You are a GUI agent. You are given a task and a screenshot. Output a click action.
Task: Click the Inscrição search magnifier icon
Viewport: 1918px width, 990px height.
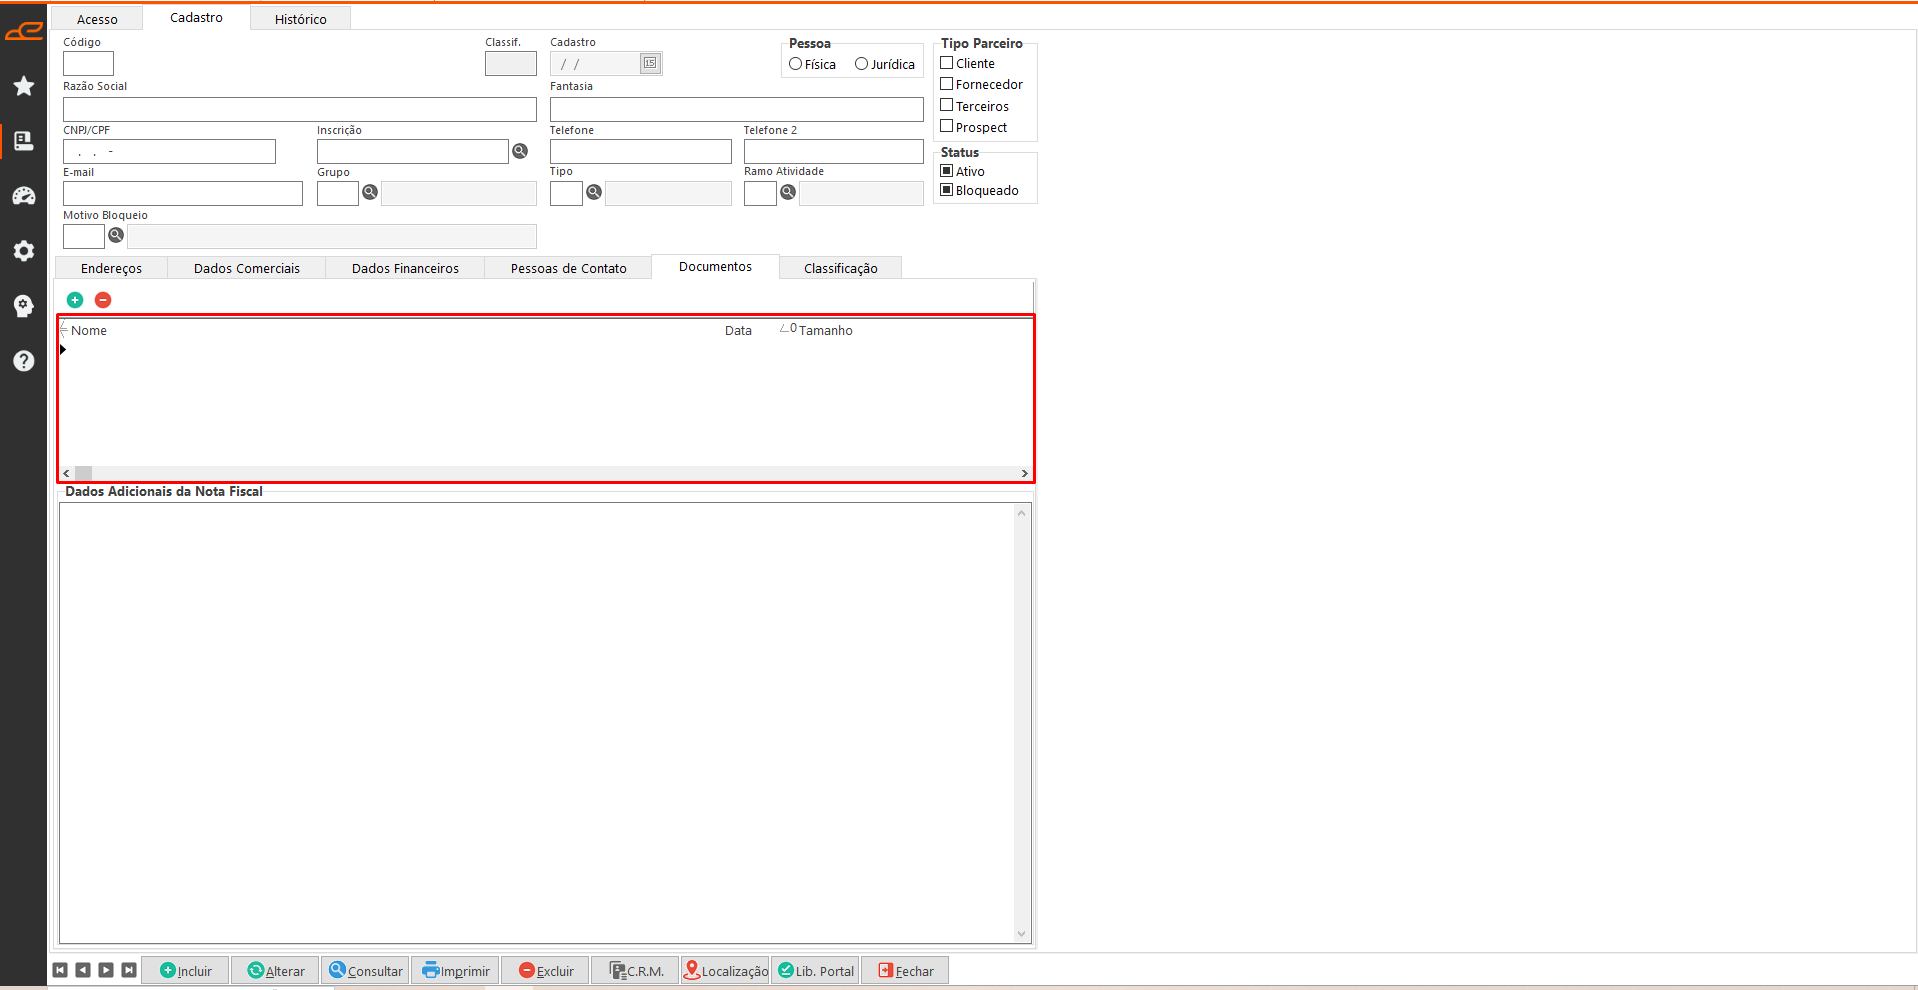[x=520, y=151]
